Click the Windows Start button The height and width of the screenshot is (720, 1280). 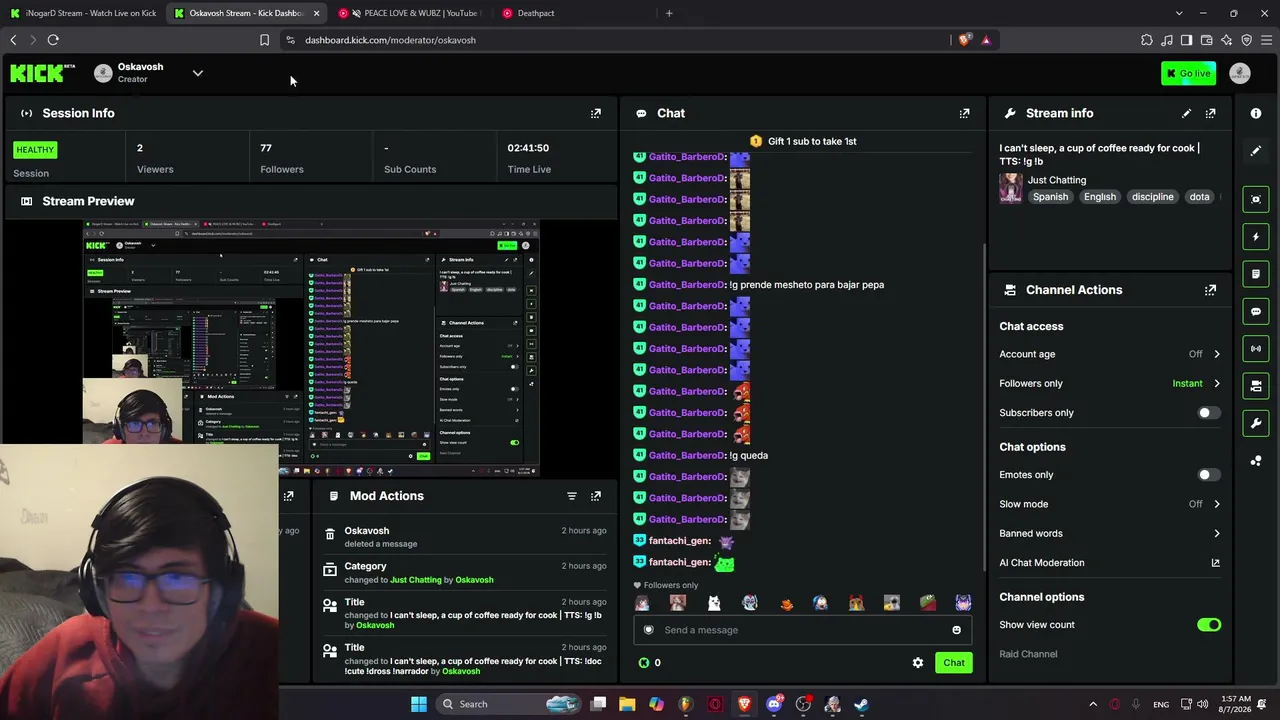(x=418, y=704)
